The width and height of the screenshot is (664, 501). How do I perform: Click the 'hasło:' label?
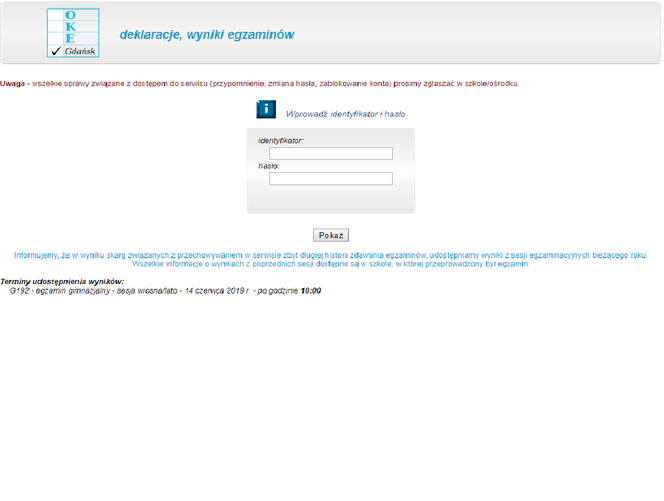pos(269,166)
